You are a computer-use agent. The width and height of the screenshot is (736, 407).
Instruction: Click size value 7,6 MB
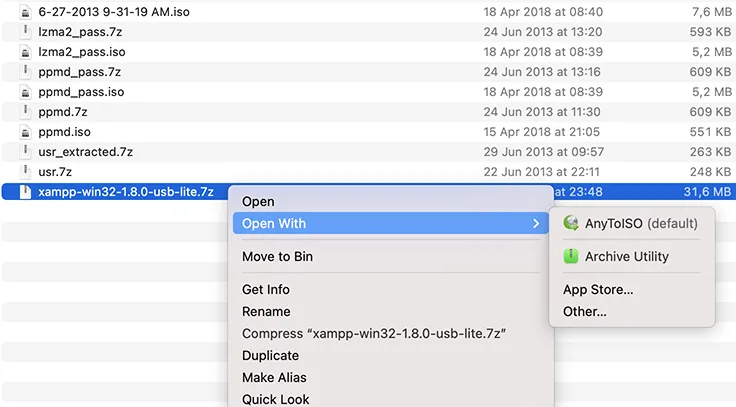(x=712, y=12)
